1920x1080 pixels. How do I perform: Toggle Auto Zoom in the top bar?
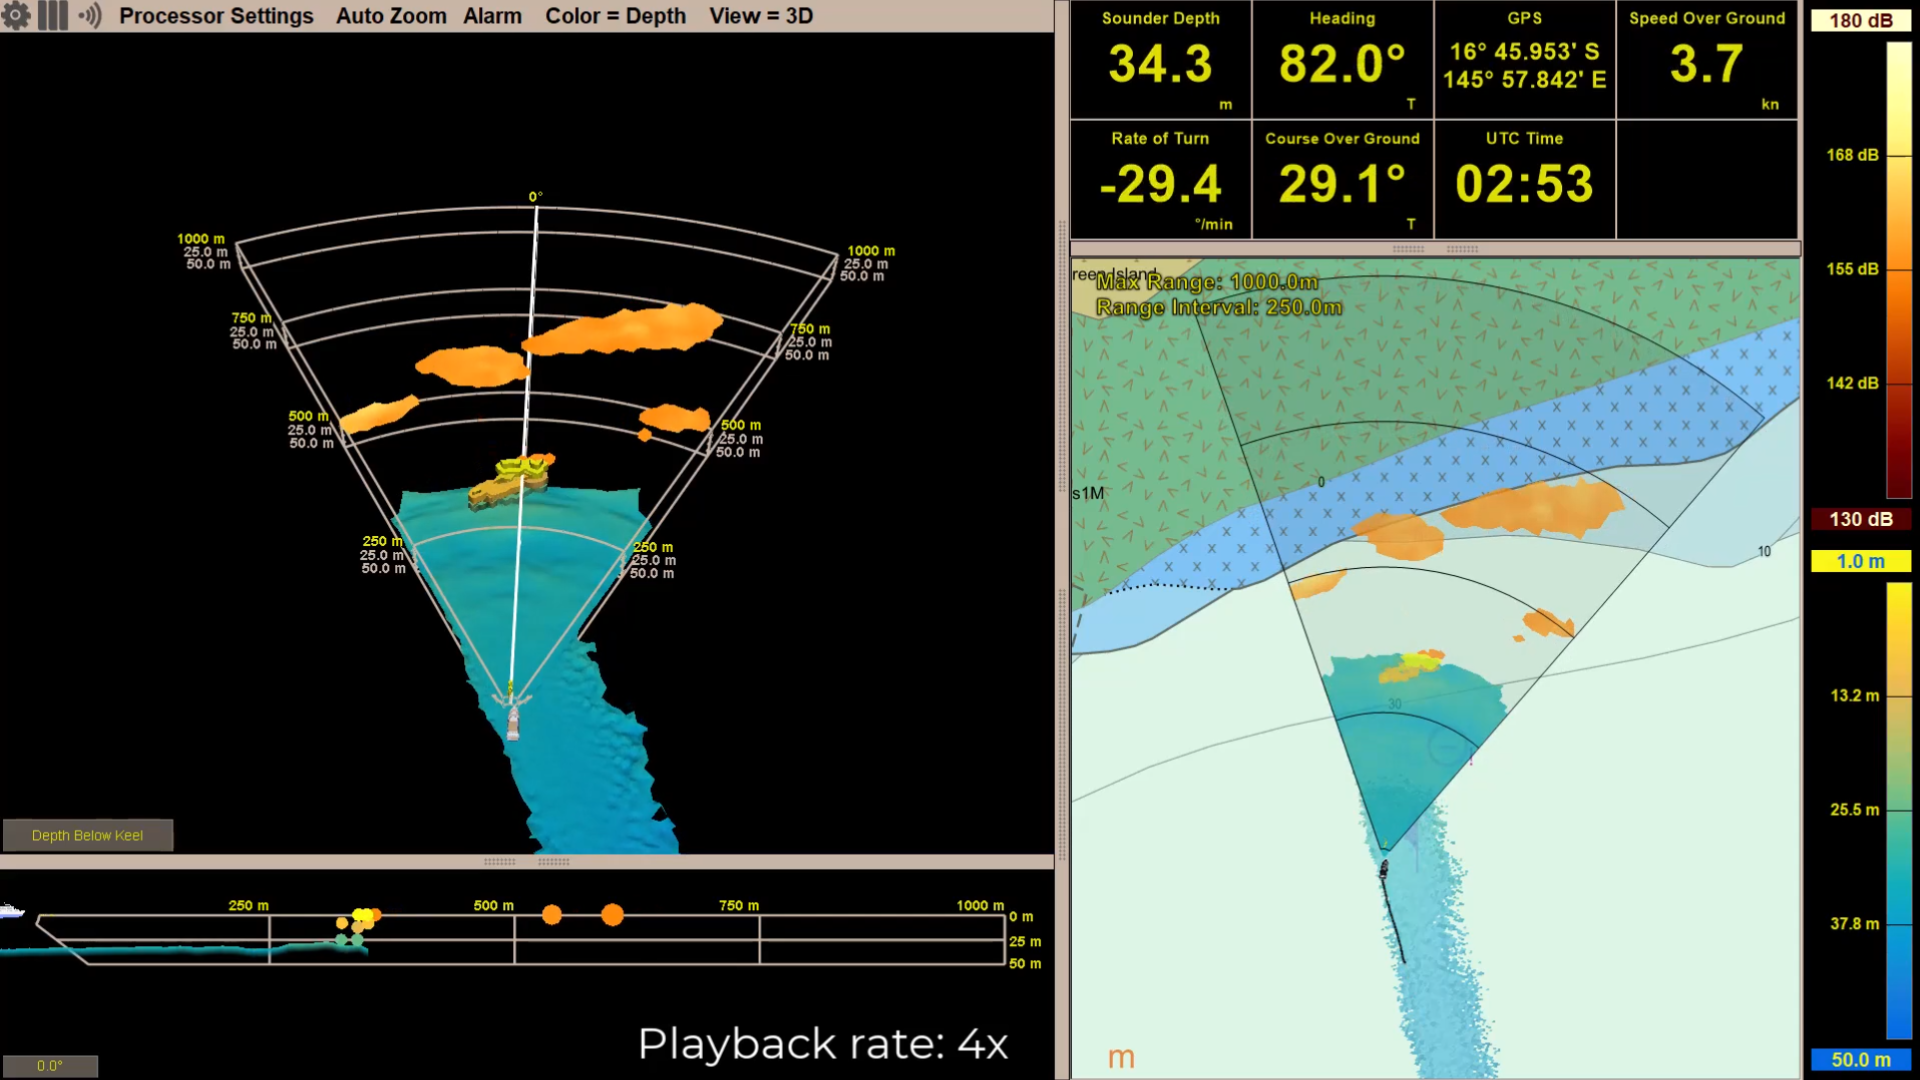tap(391, 16)
